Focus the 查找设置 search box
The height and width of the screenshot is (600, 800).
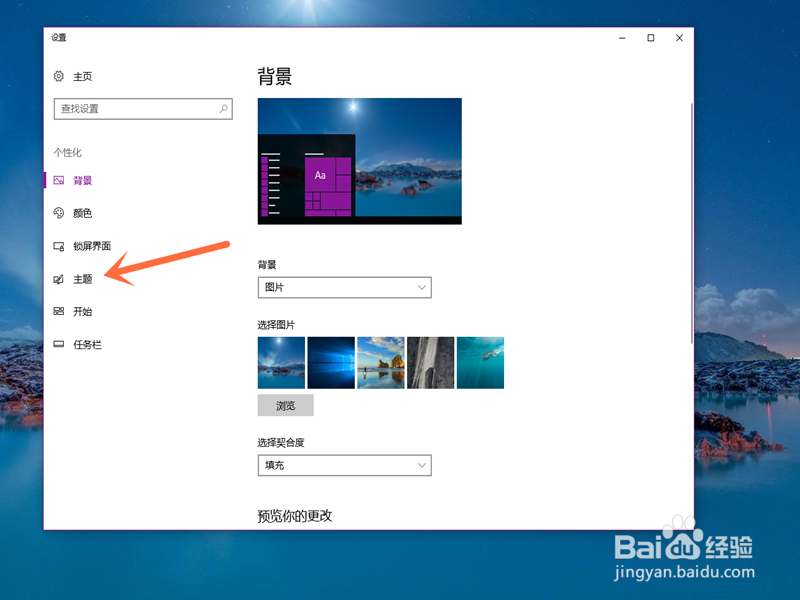(143, 109)
